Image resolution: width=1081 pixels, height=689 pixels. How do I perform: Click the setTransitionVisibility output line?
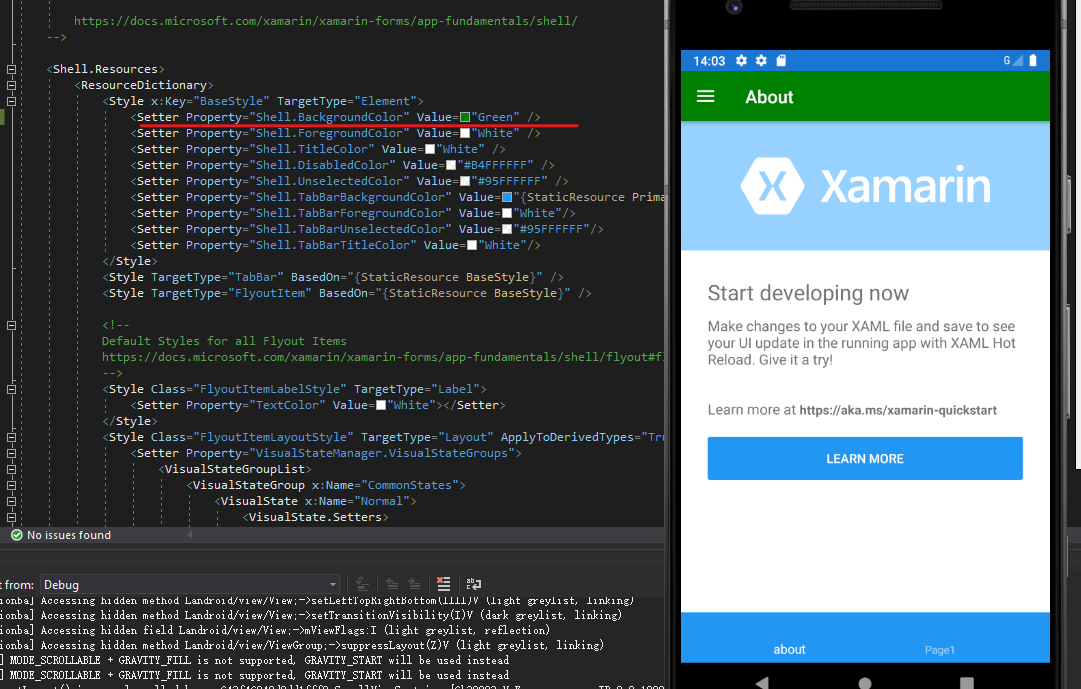point(311,615)
